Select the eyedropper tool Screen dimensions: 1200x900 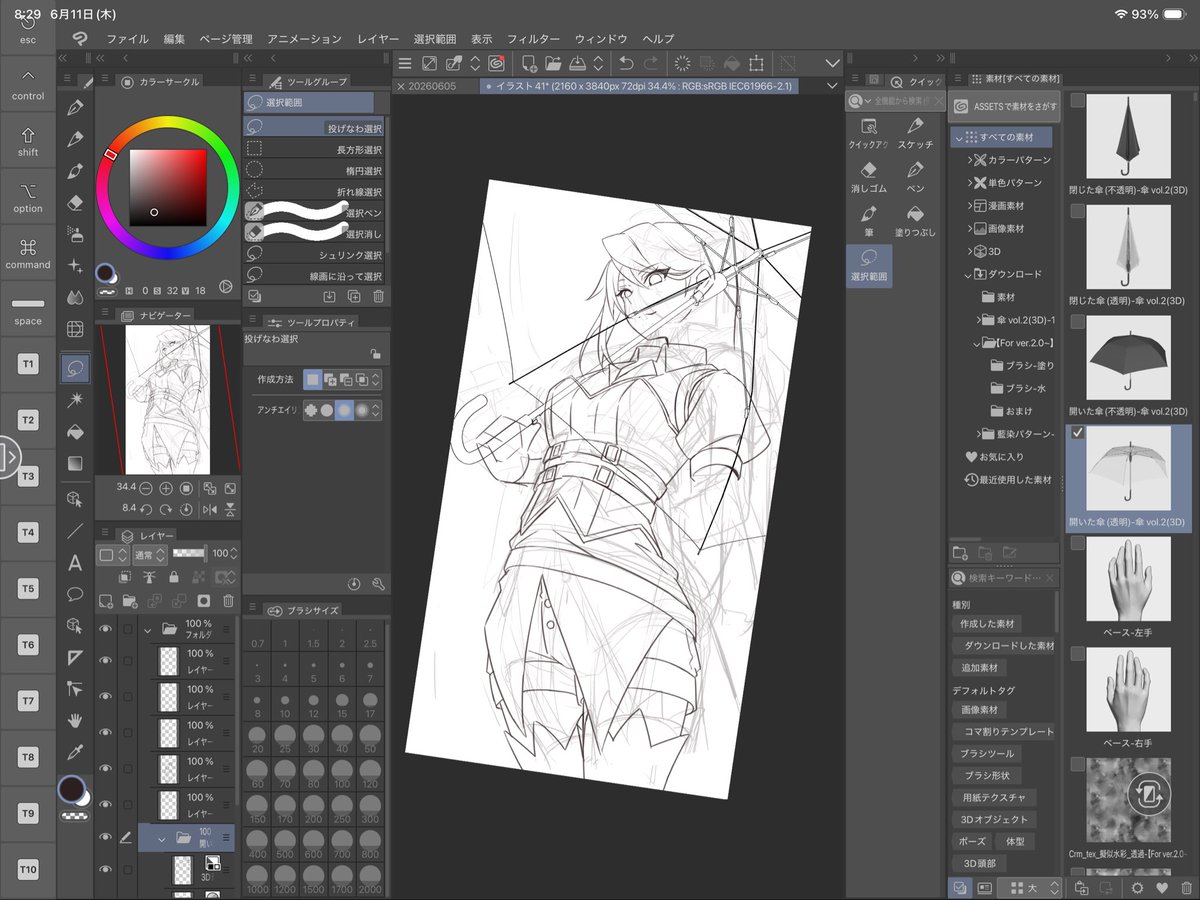coord(75,752)
